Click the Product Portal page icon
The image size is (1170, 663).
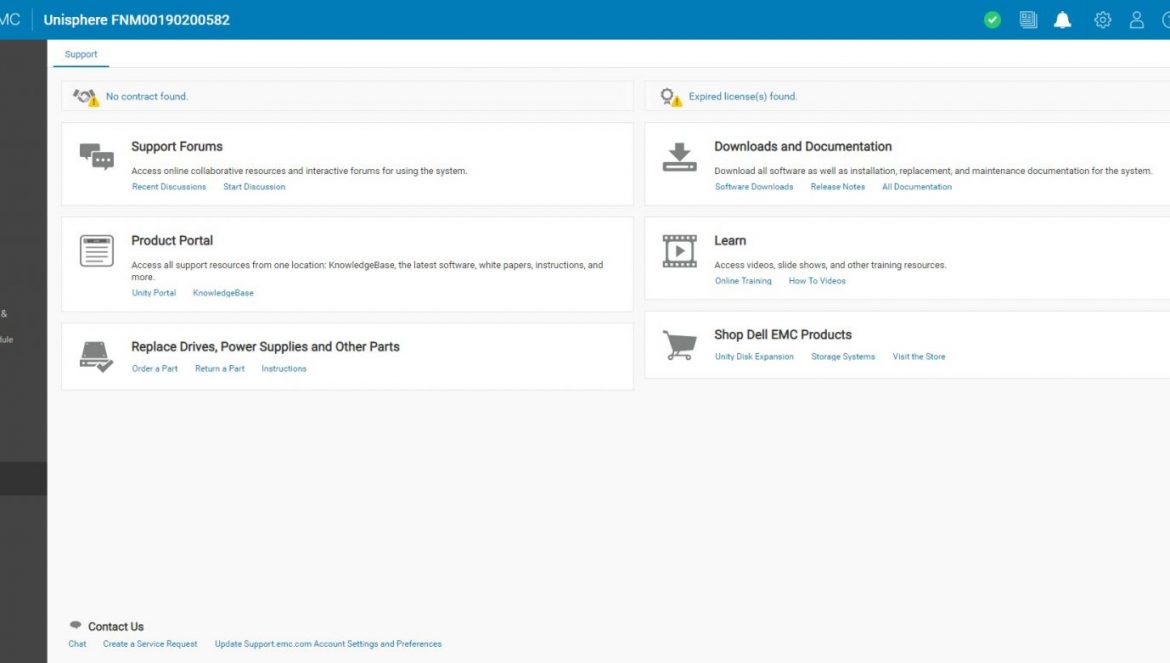pyautogui.click(x=97, y=251)
